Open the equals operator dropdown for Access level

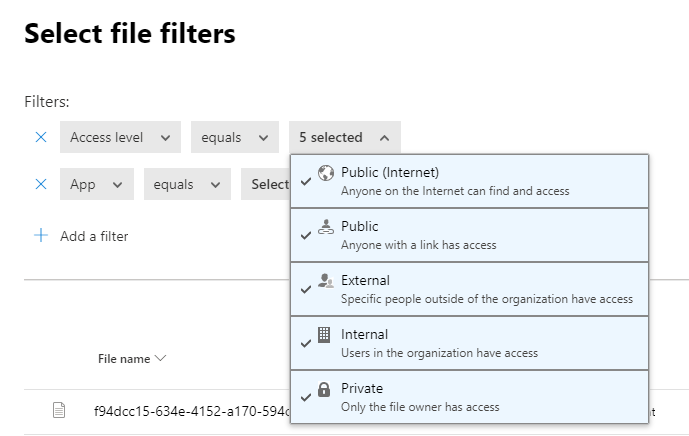coord(234,137)
